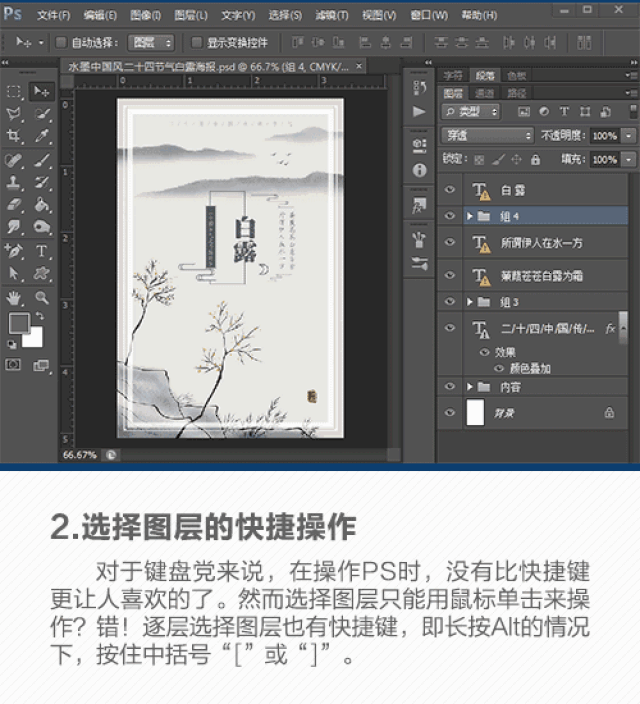Open the blend mode 穿透 dropdown
Viewport: 640px width, 704px height.
[x=487, y=135]
